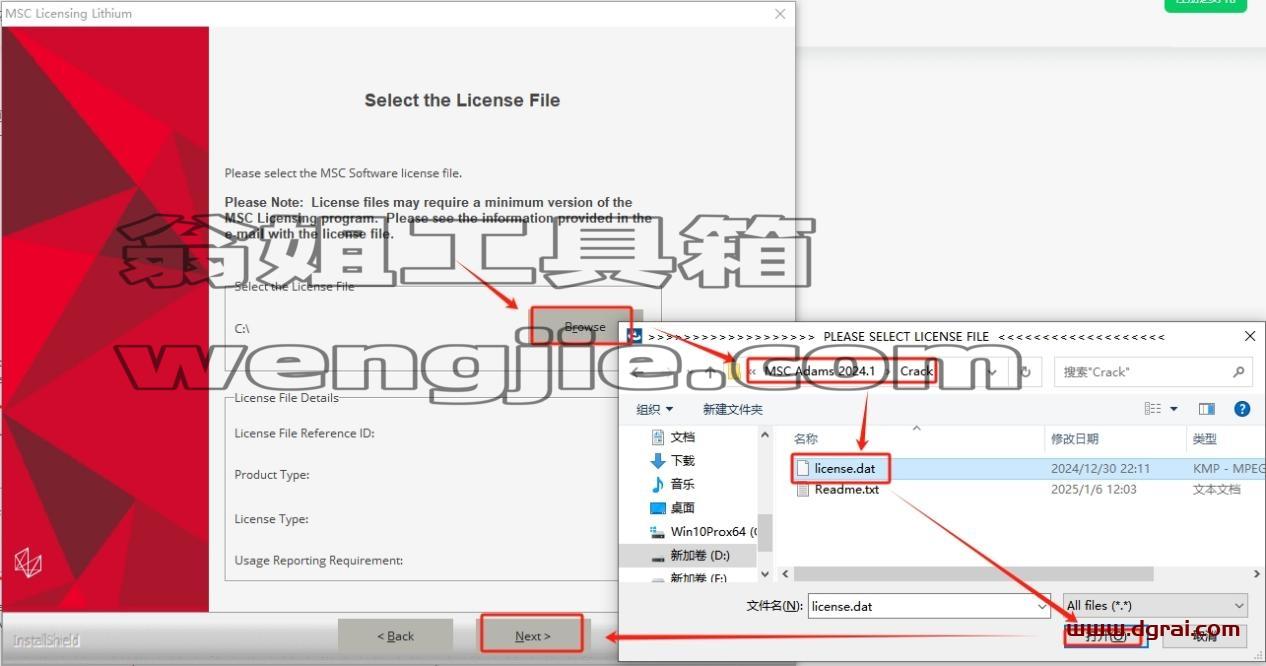
Task: Click the search magnifier icon
Action: [1239, 372]
